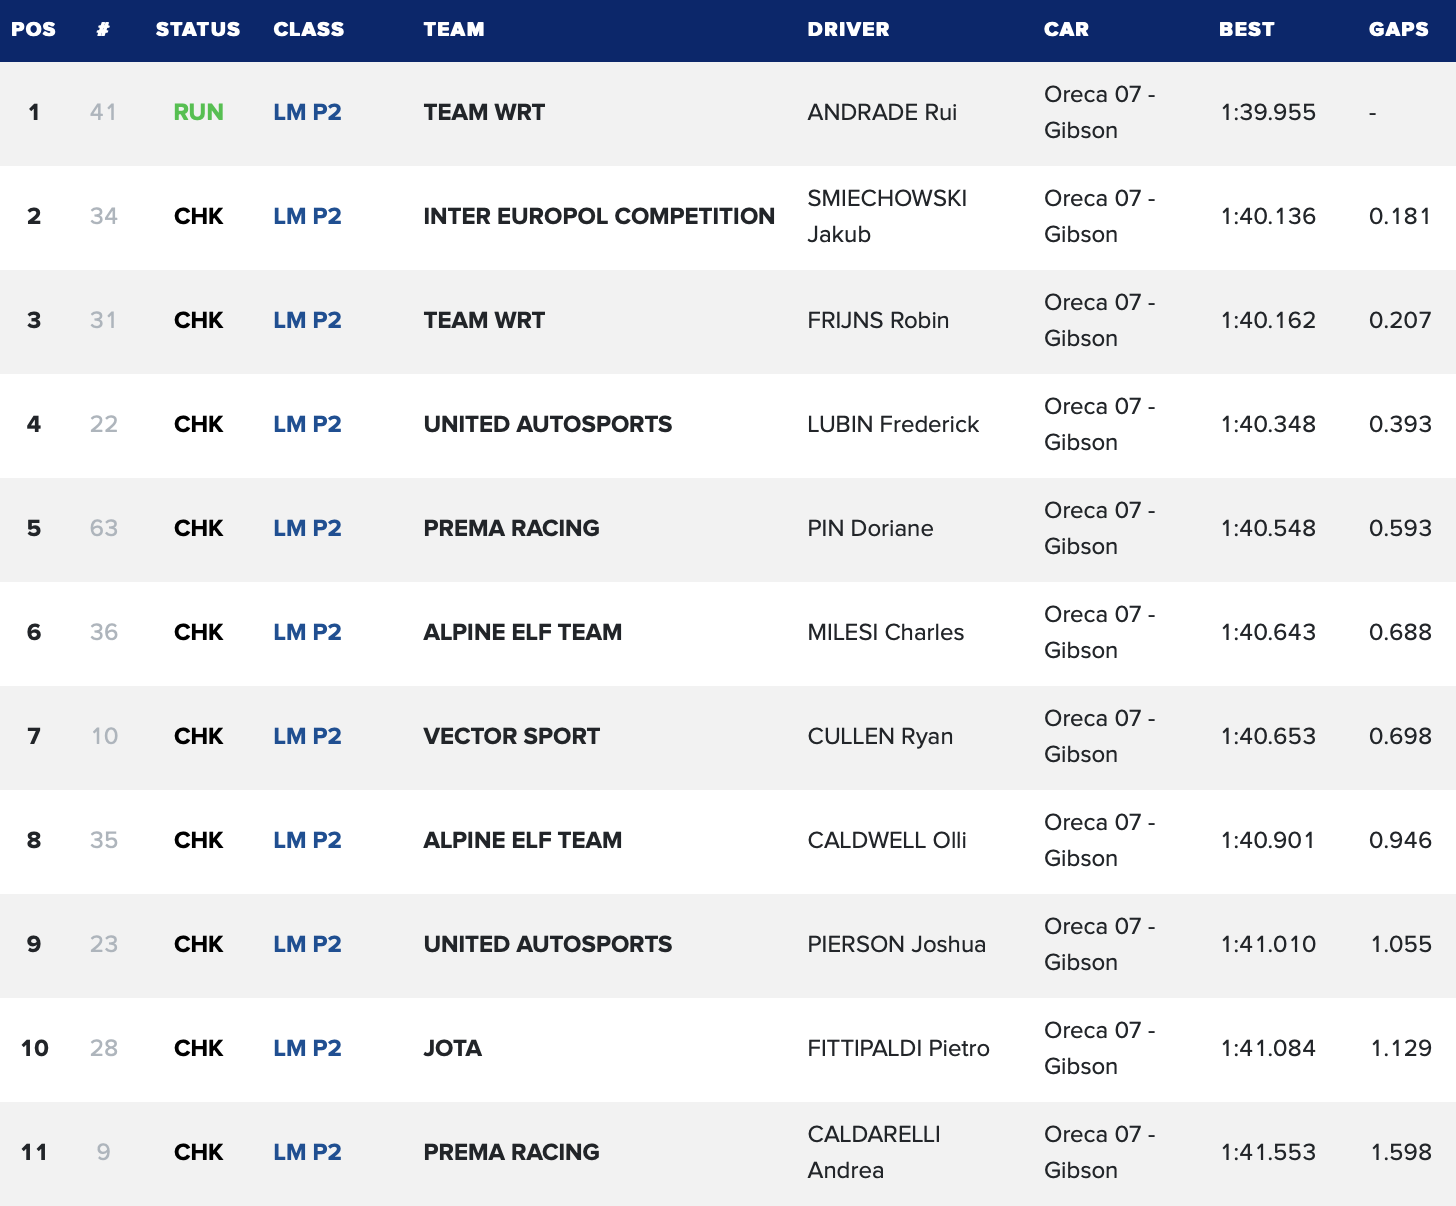
Task: Select best time 1:40.162
Action: (x=1268, y=320)
